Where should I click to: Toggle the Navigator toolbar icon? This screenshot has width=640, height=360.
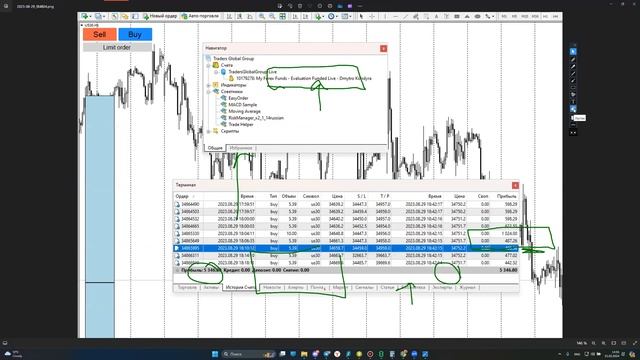click(124, 16)
